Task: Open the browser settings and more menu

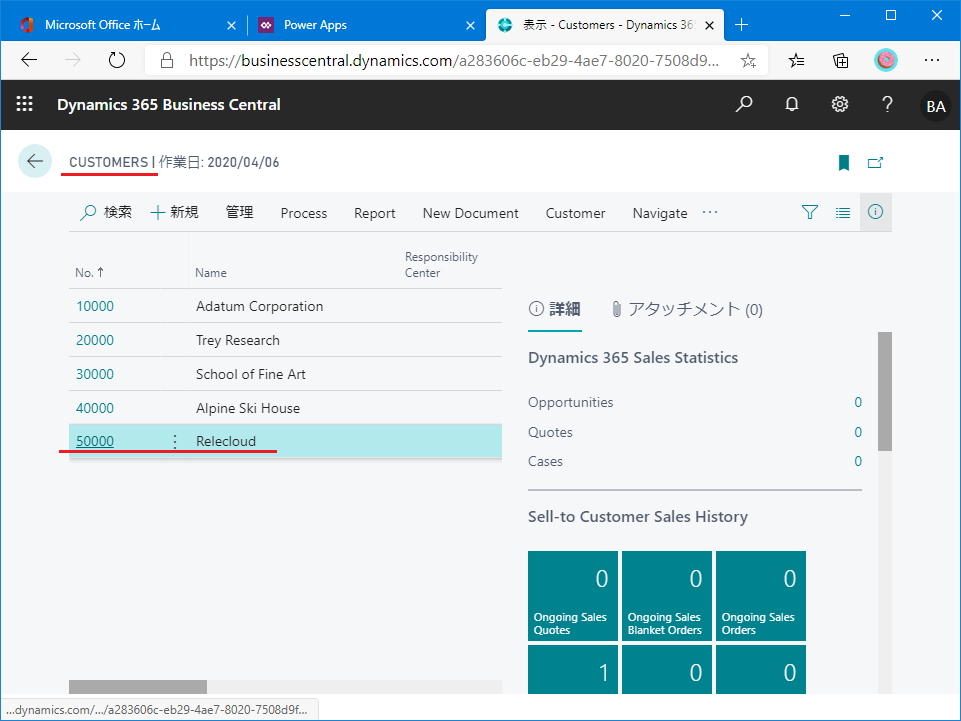Action: pos(932,60)
